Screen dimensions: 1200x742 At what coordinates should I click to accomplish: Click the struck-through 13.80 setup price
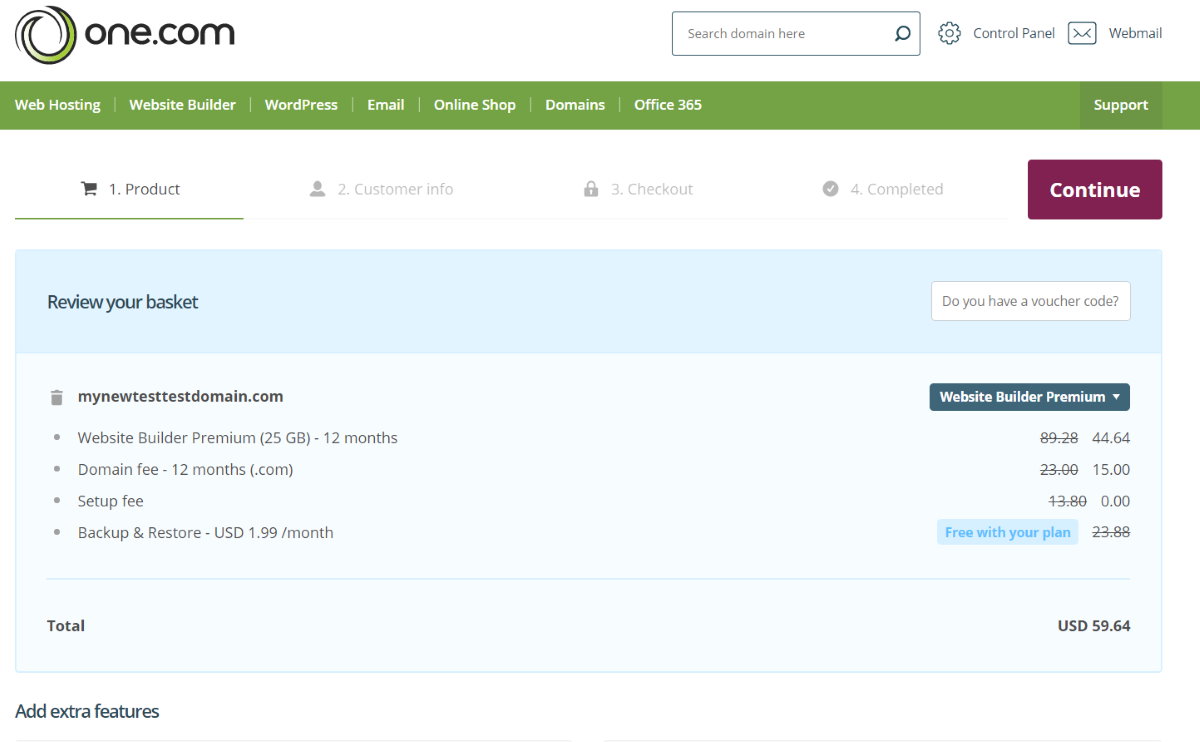coord(1067,501)
